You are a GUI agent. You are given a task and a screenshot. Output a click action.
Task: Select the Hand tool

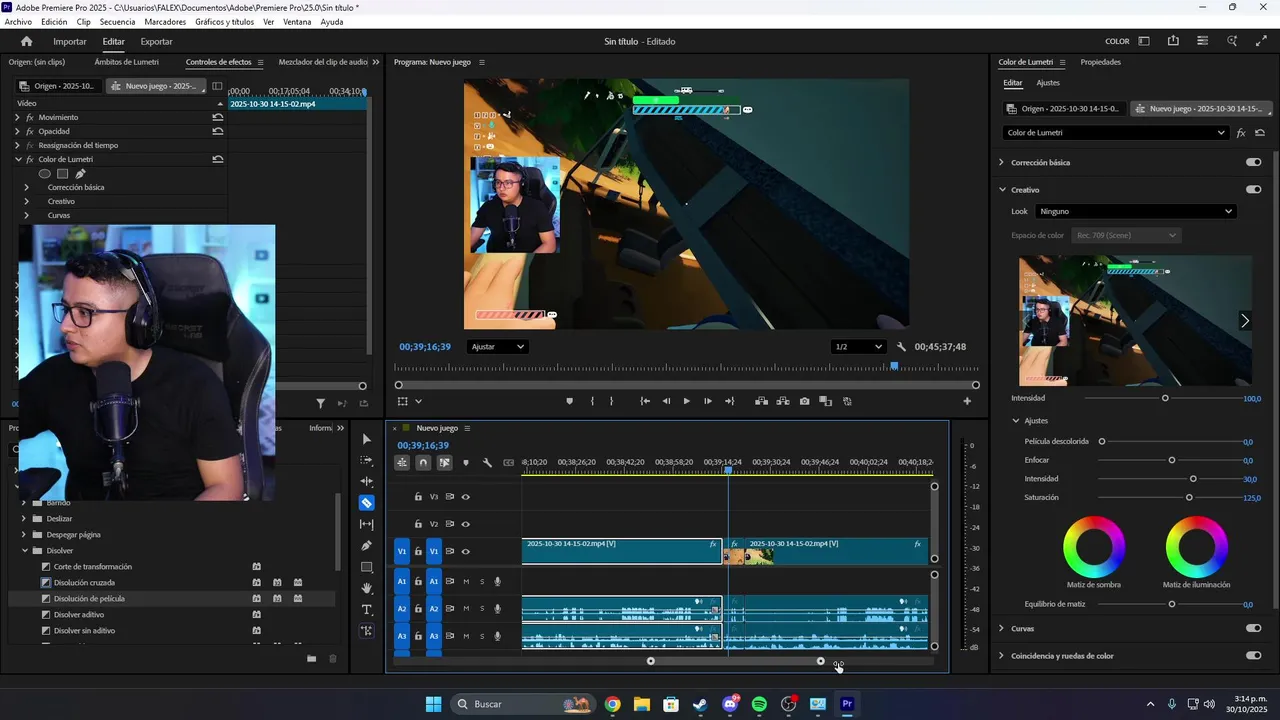(366, 588)
